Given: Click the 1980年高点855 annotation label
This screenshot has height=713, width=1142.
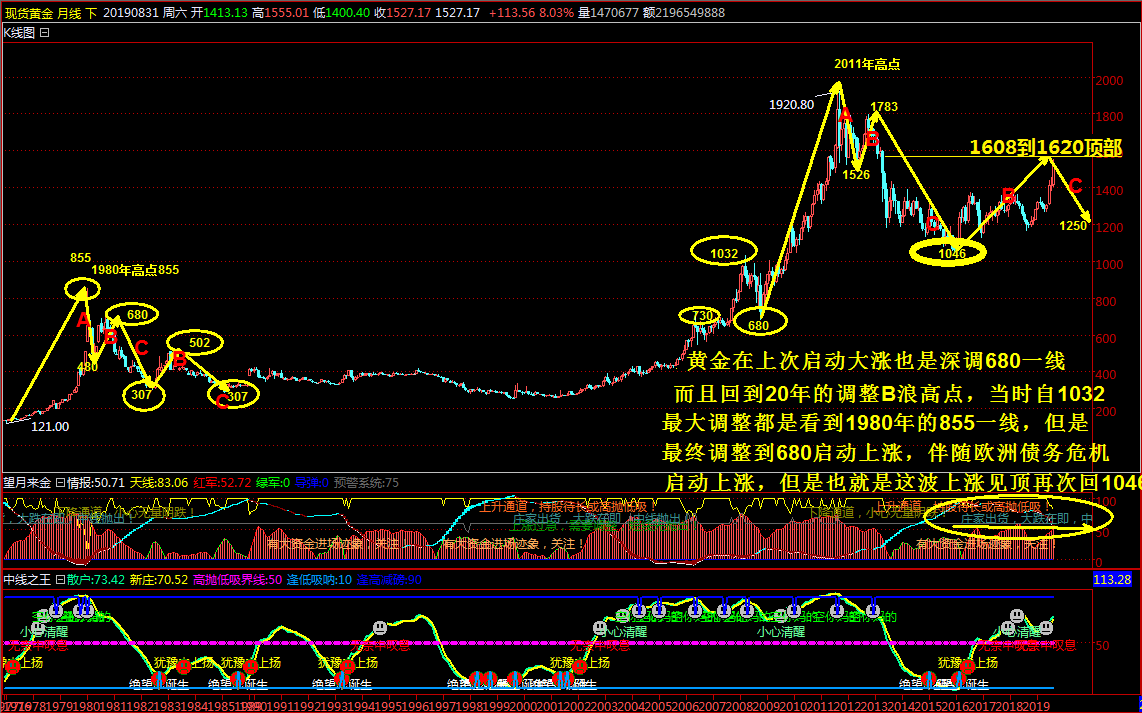Looking at the screenshot, I should tap(135, 270).
